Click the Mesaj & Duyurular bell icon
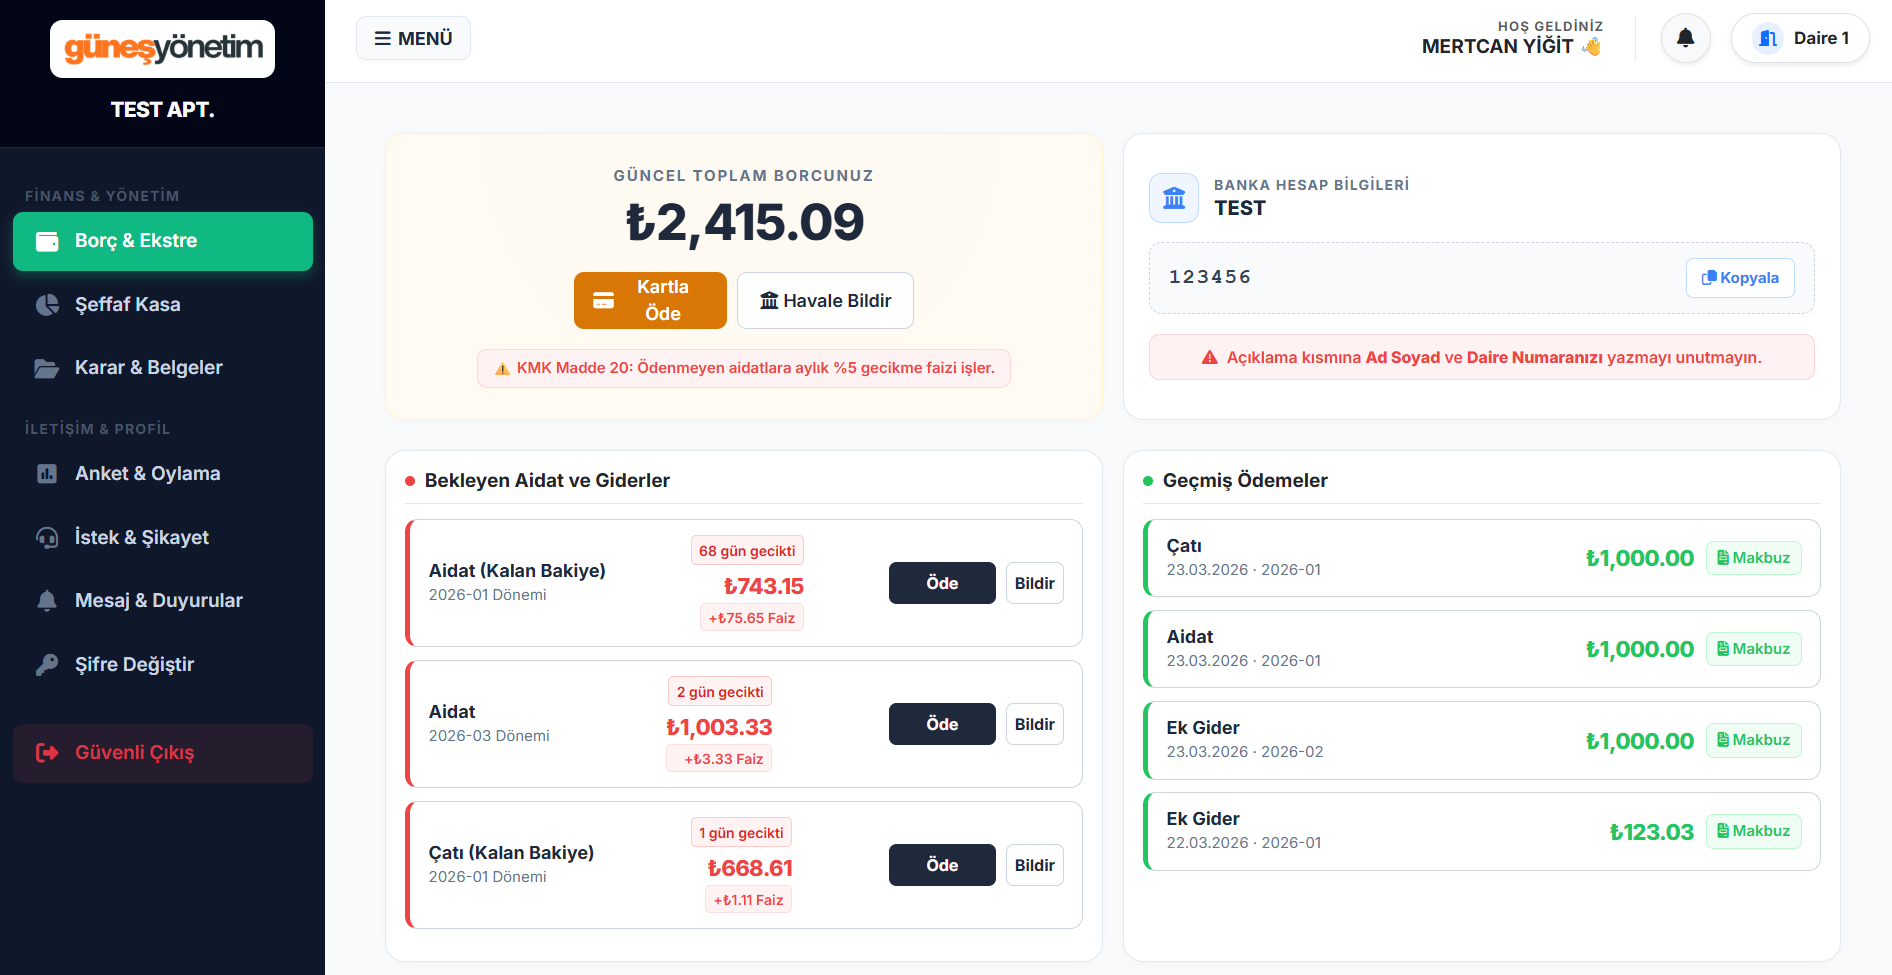Image resolution: width=1892 pixels, height=975 pixels. (x=47, y=601)
